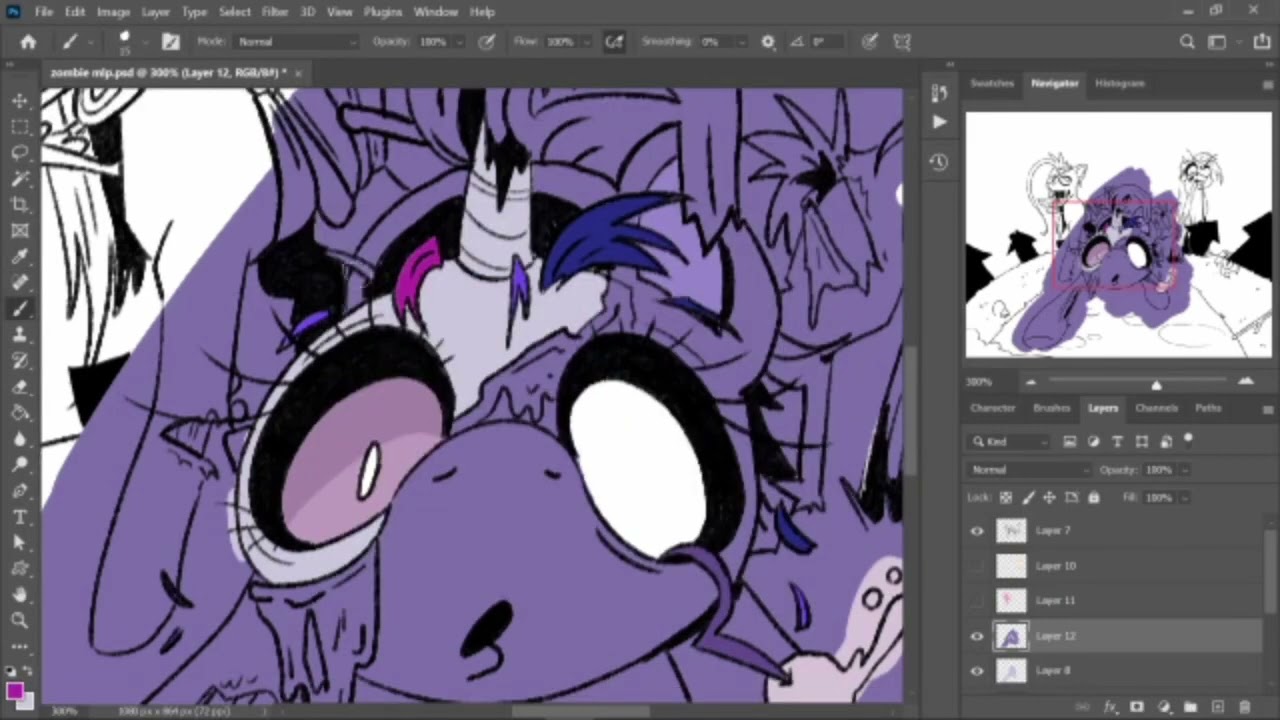Select the Dodge tool

coord(20,464)
